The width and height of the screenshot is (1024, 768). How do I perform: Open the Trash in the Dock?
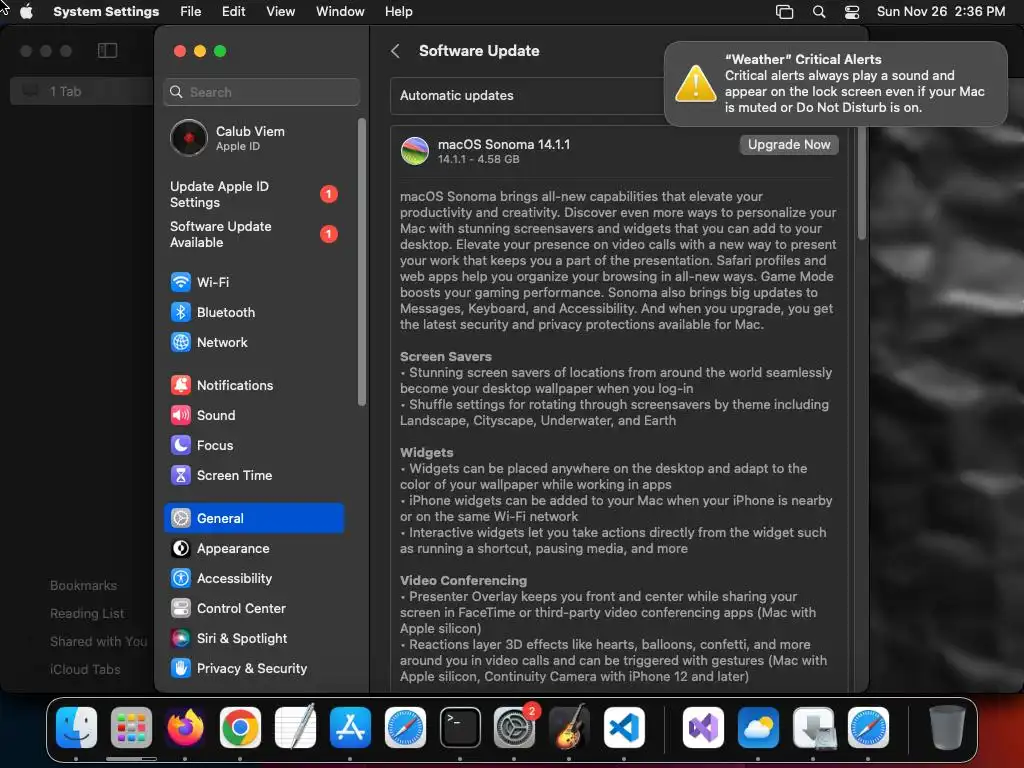click(947, 728)
